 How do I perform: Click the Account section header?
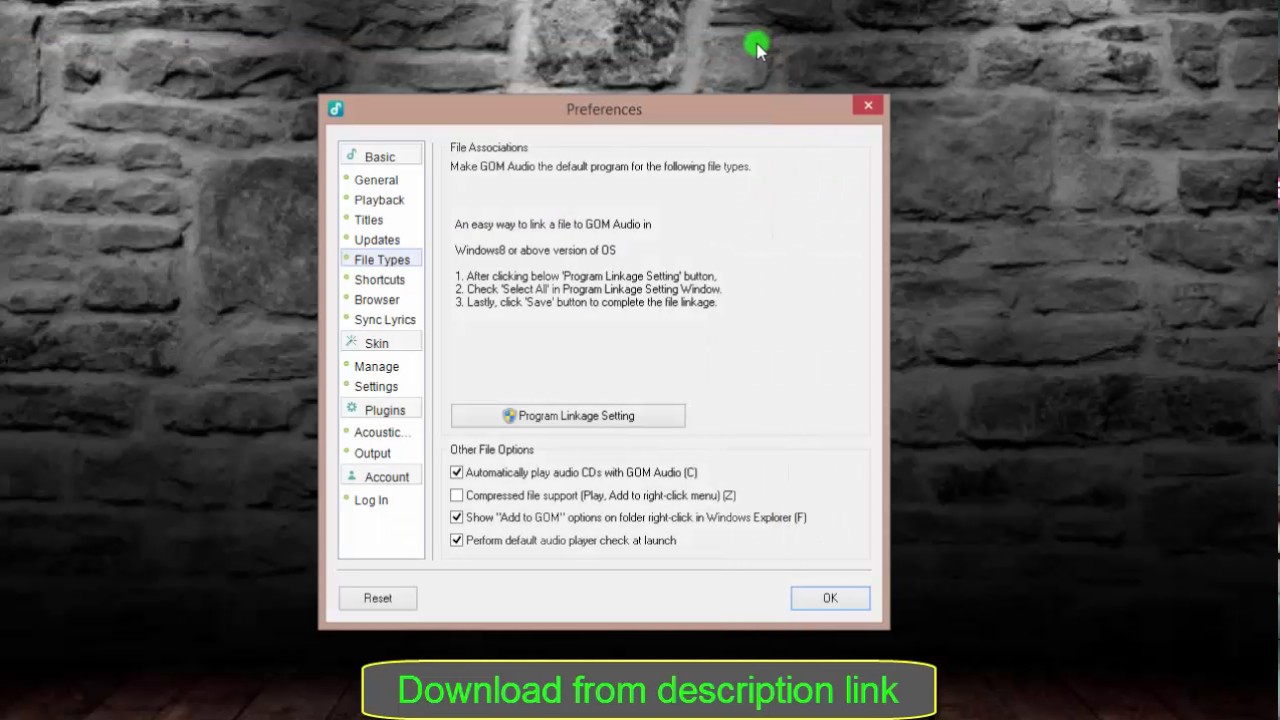click(381, 477)
